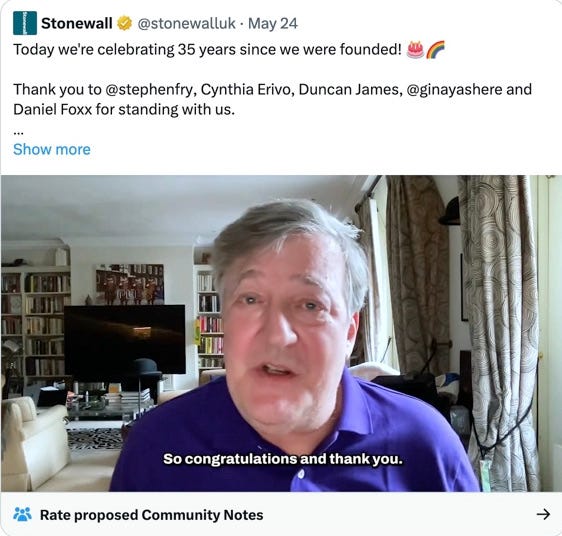The height and width of the screenshot is (536, 562).
Task: Click the right arrow beside Community Notes
Action: coord(543,514)
